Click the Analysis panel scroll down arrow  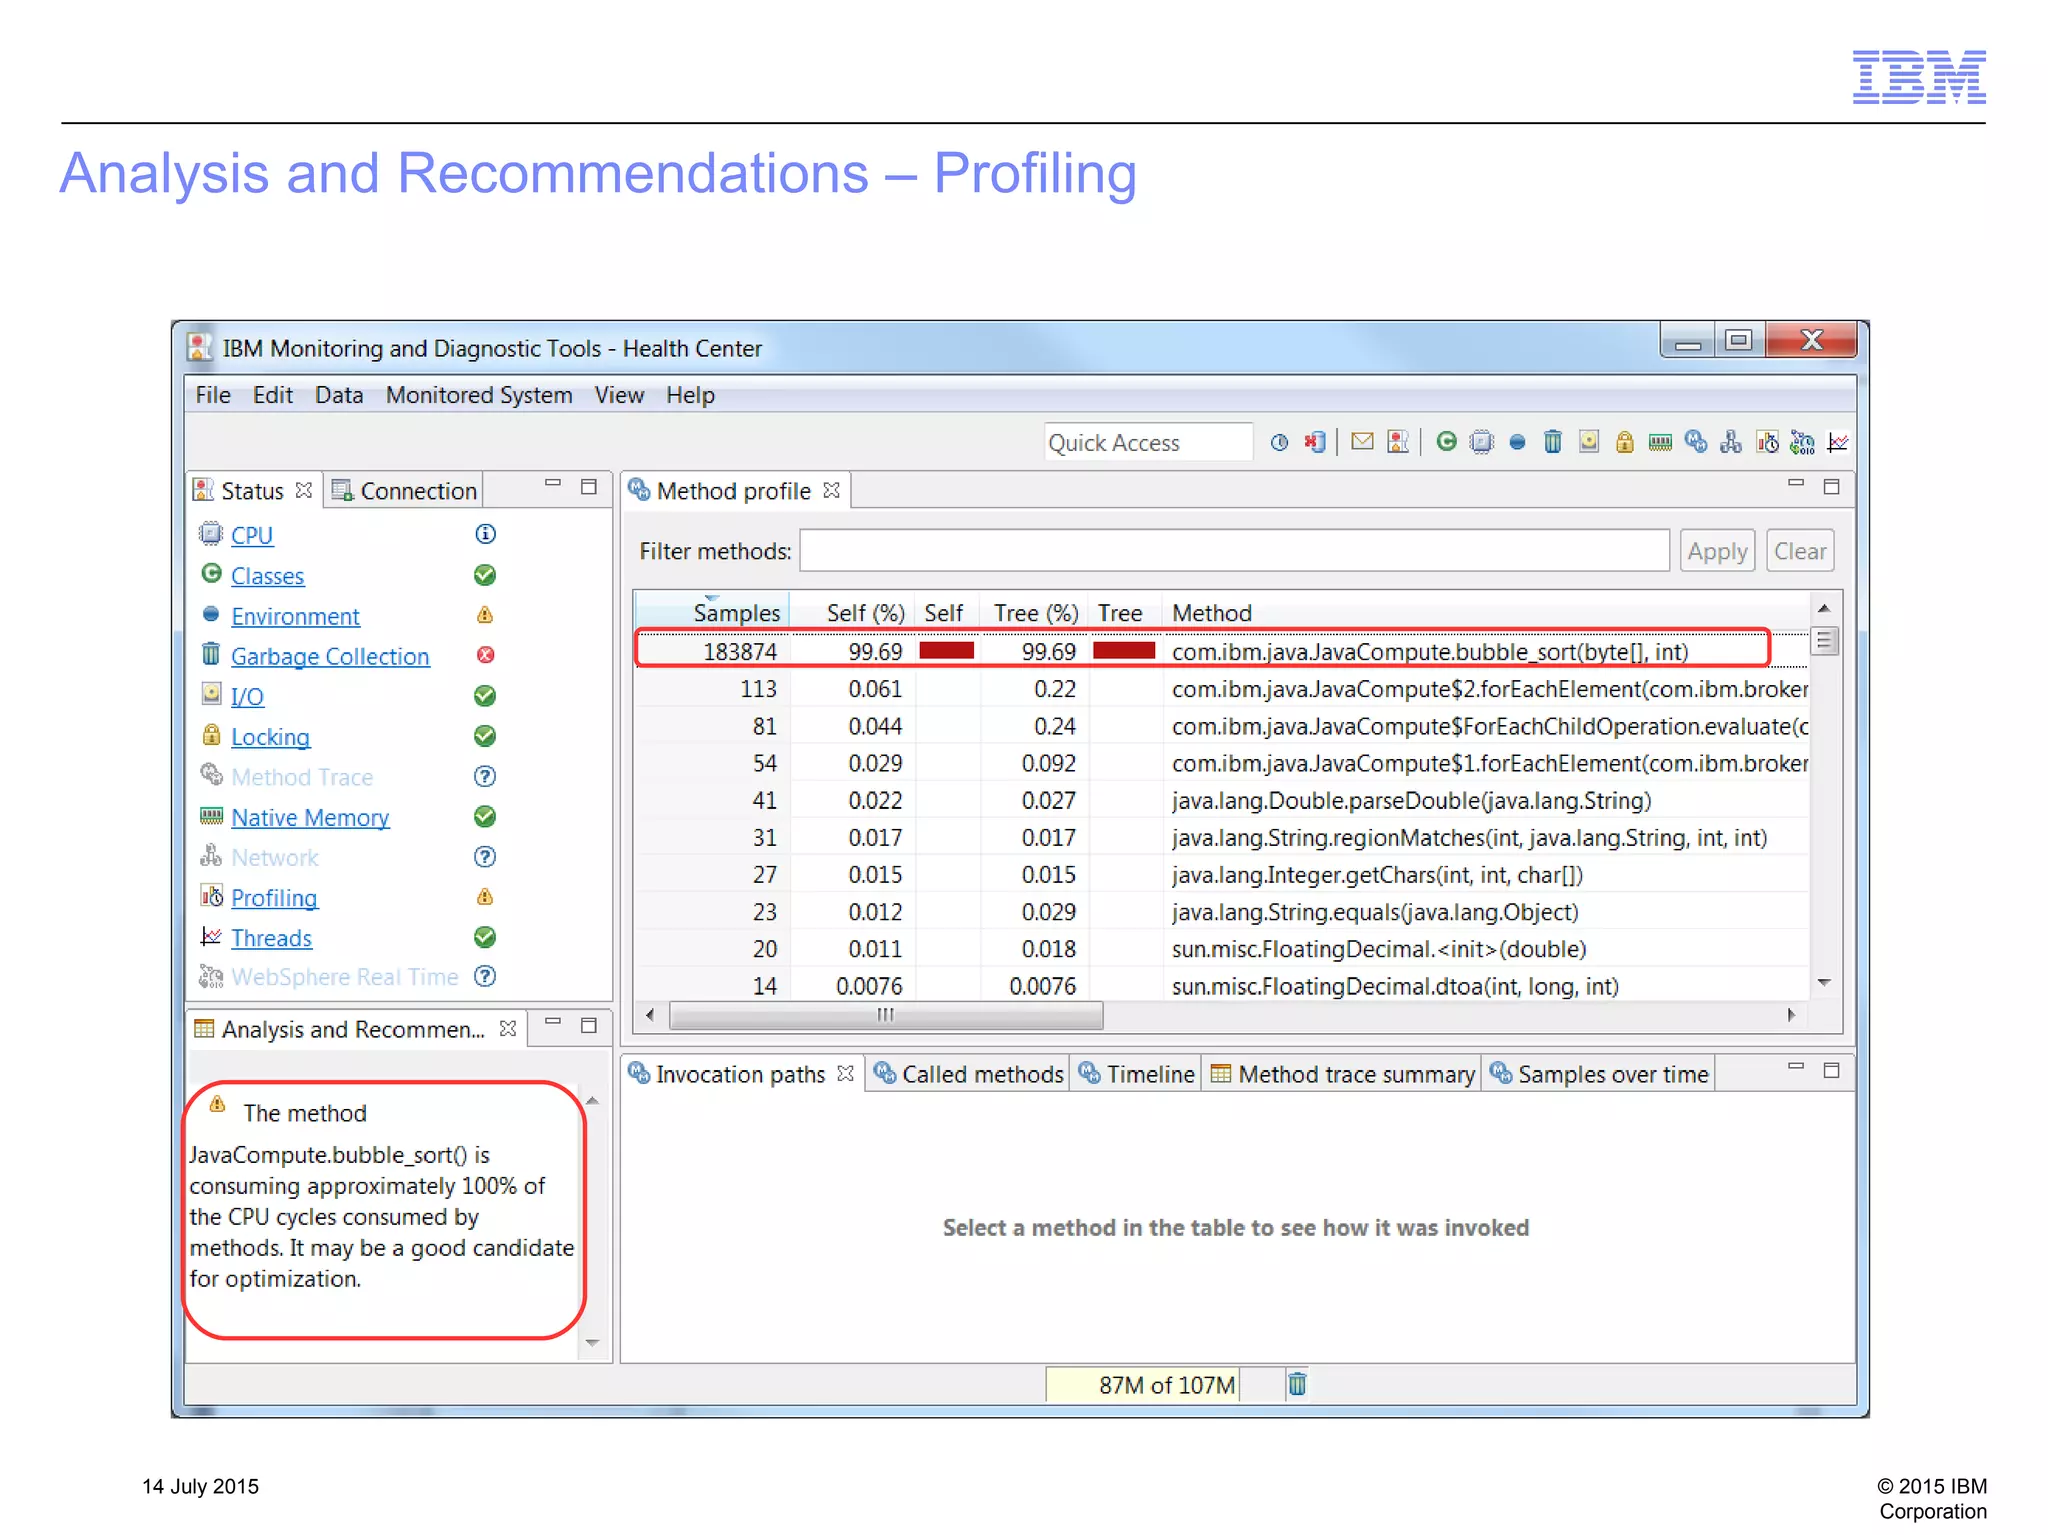pyautogui.click(x=592, y=1343)
